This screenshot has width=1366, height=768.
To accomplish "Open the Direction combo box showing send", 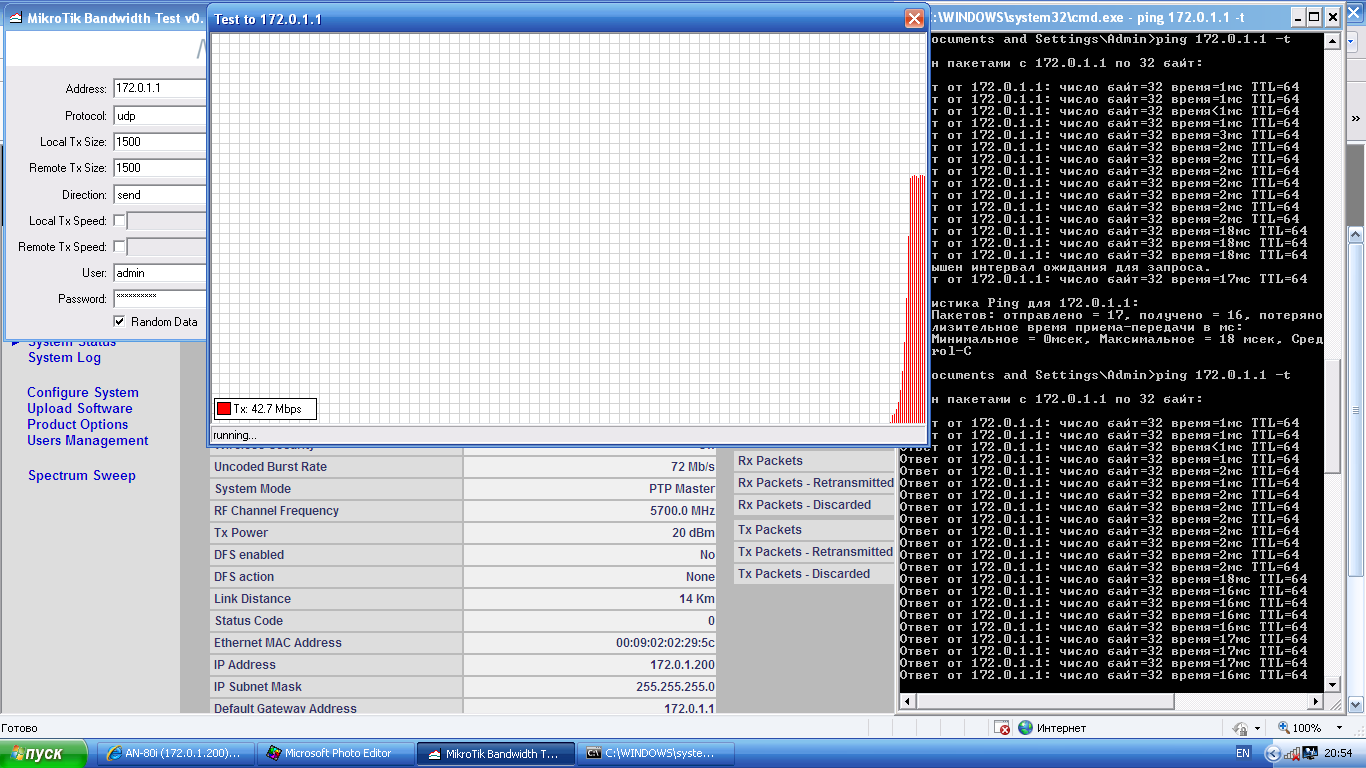I will click(159, 194).
